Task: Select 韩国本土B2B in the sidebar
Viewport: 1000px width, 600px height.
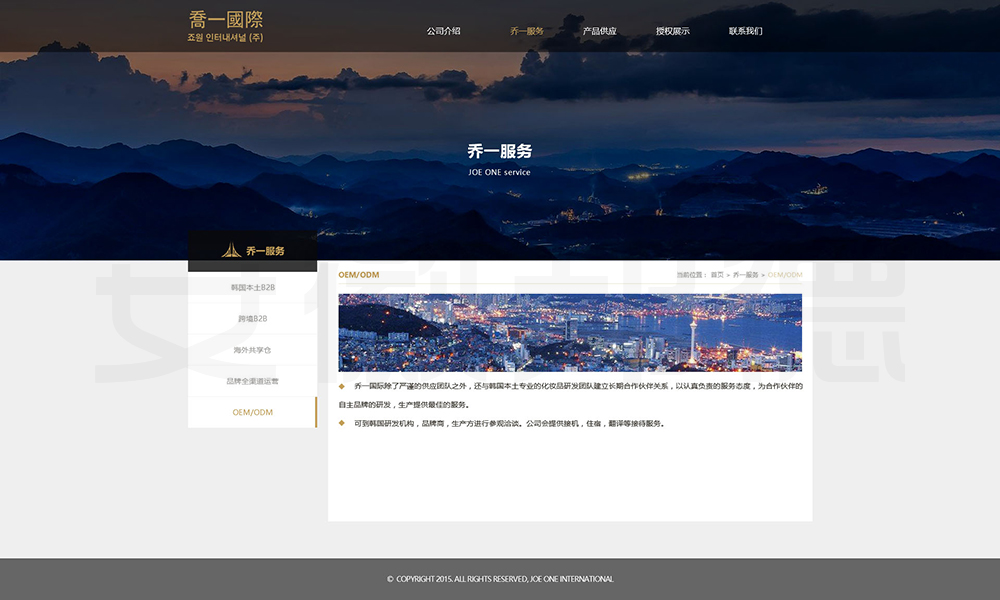Action: click(252, 288)
